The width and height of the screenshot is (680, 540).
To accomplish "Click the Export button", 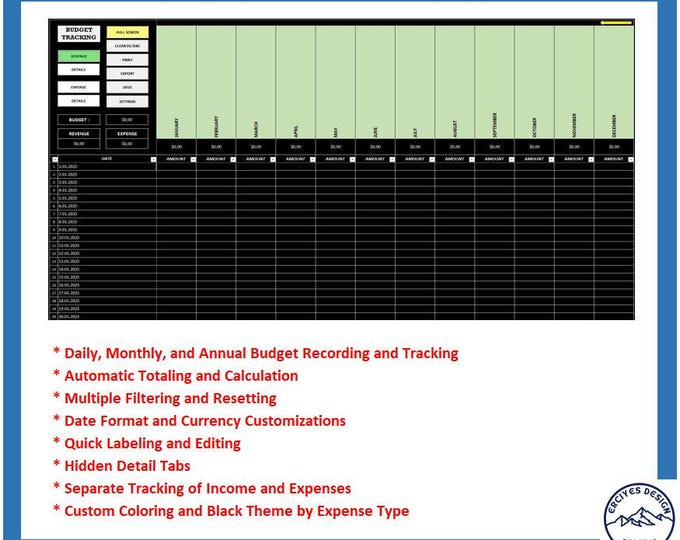I will (128, 74).
